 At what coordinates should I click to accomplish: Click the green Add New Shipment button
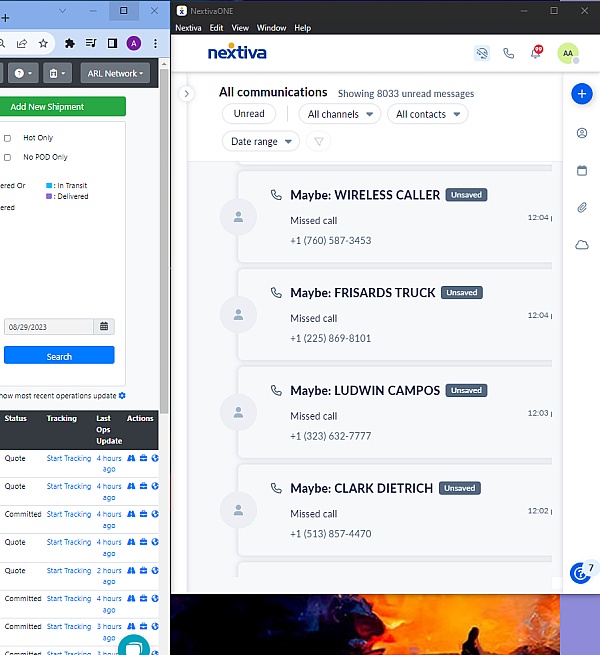coord(61,107)
